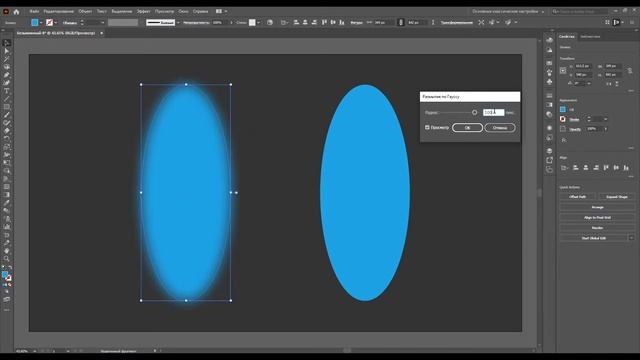This screenshot has width=640, height=360.
Task: Select the Eyedropper tool
Action: tap(7, 202)
